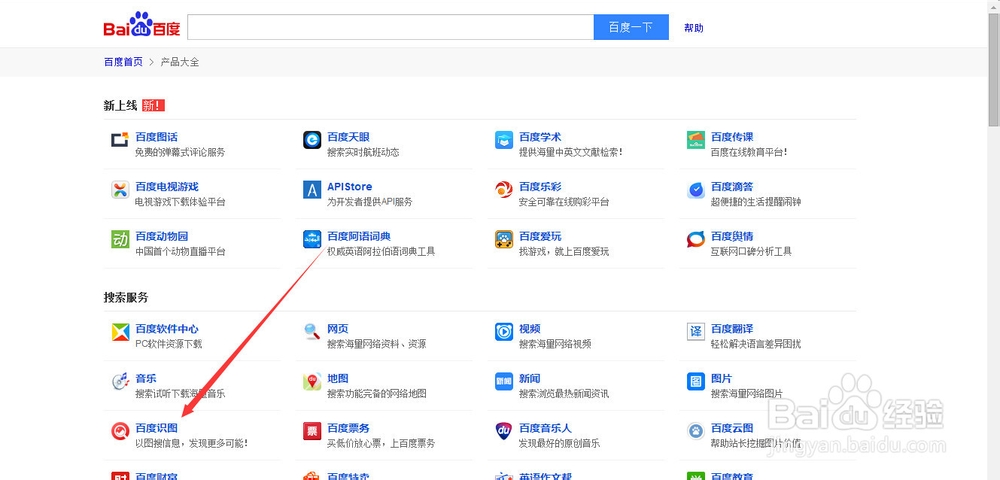Click the 百度爱玩 product icon
The image size is (1000, 480).
(504, 239)
